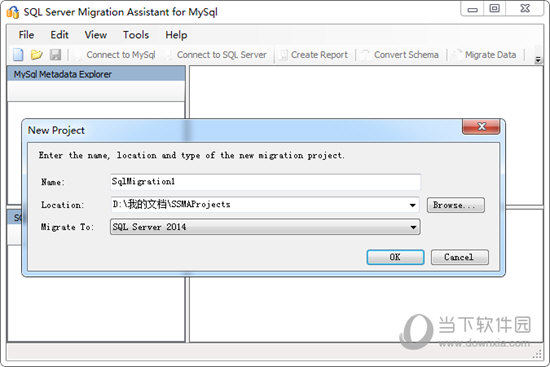Open the Help menu
550x367 pixels.
tap(176, 35)
